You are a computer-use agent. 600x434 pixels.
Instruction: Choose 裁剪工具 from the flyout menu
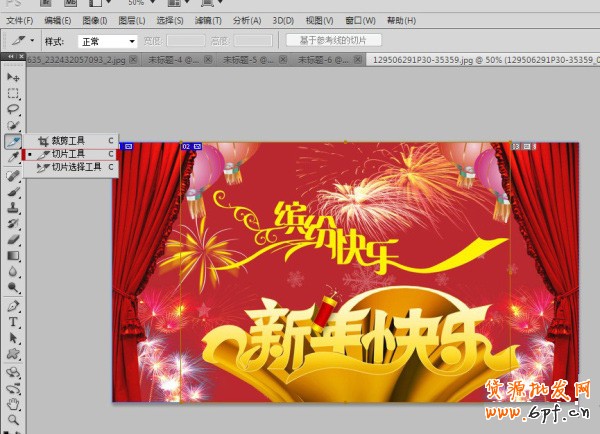pyautogui.click(x=68, y=141)
